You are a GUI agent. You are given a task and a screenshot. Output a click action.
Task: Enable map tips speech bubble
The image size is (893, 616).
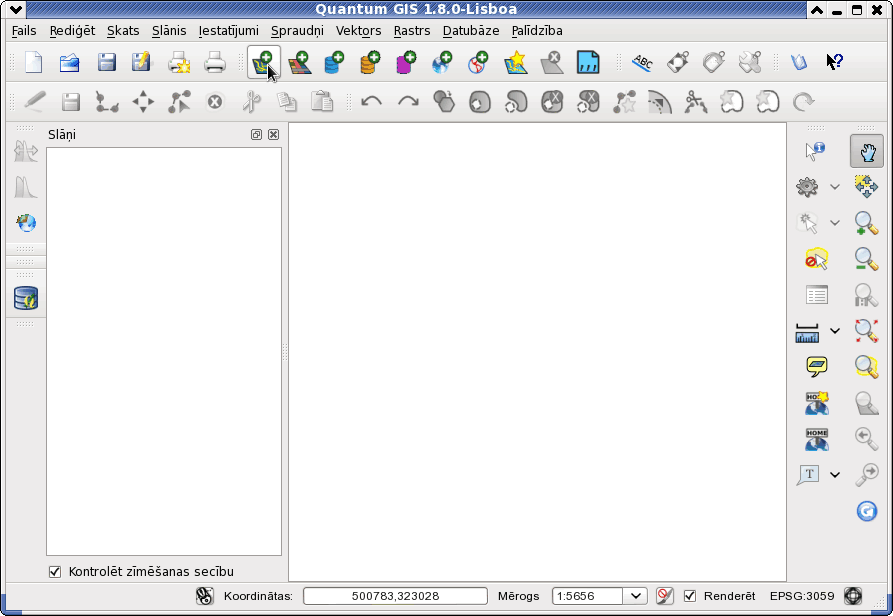point(817,366)
